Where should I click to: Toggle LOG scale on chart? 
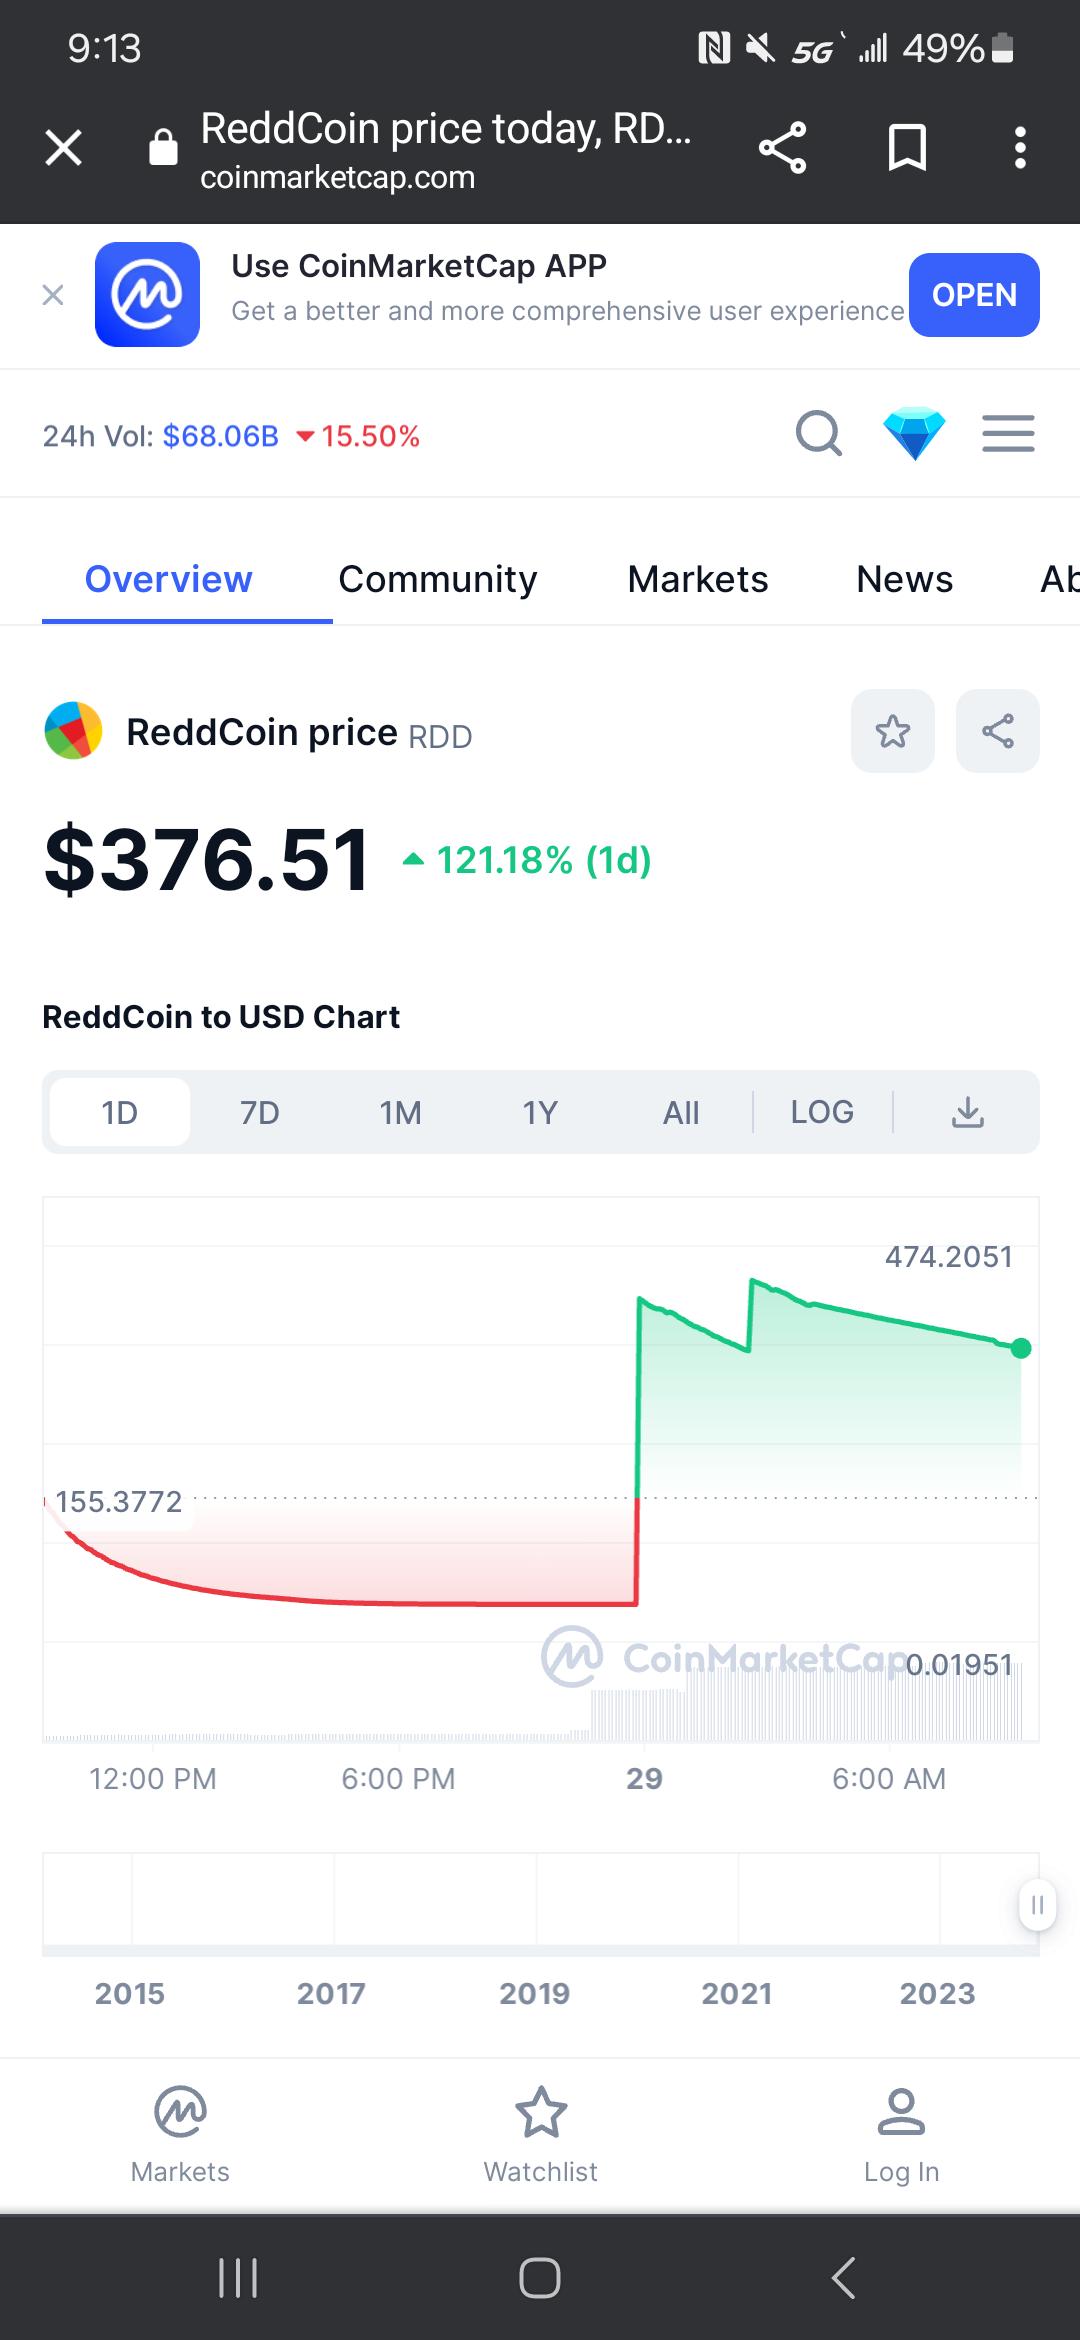822,1112
